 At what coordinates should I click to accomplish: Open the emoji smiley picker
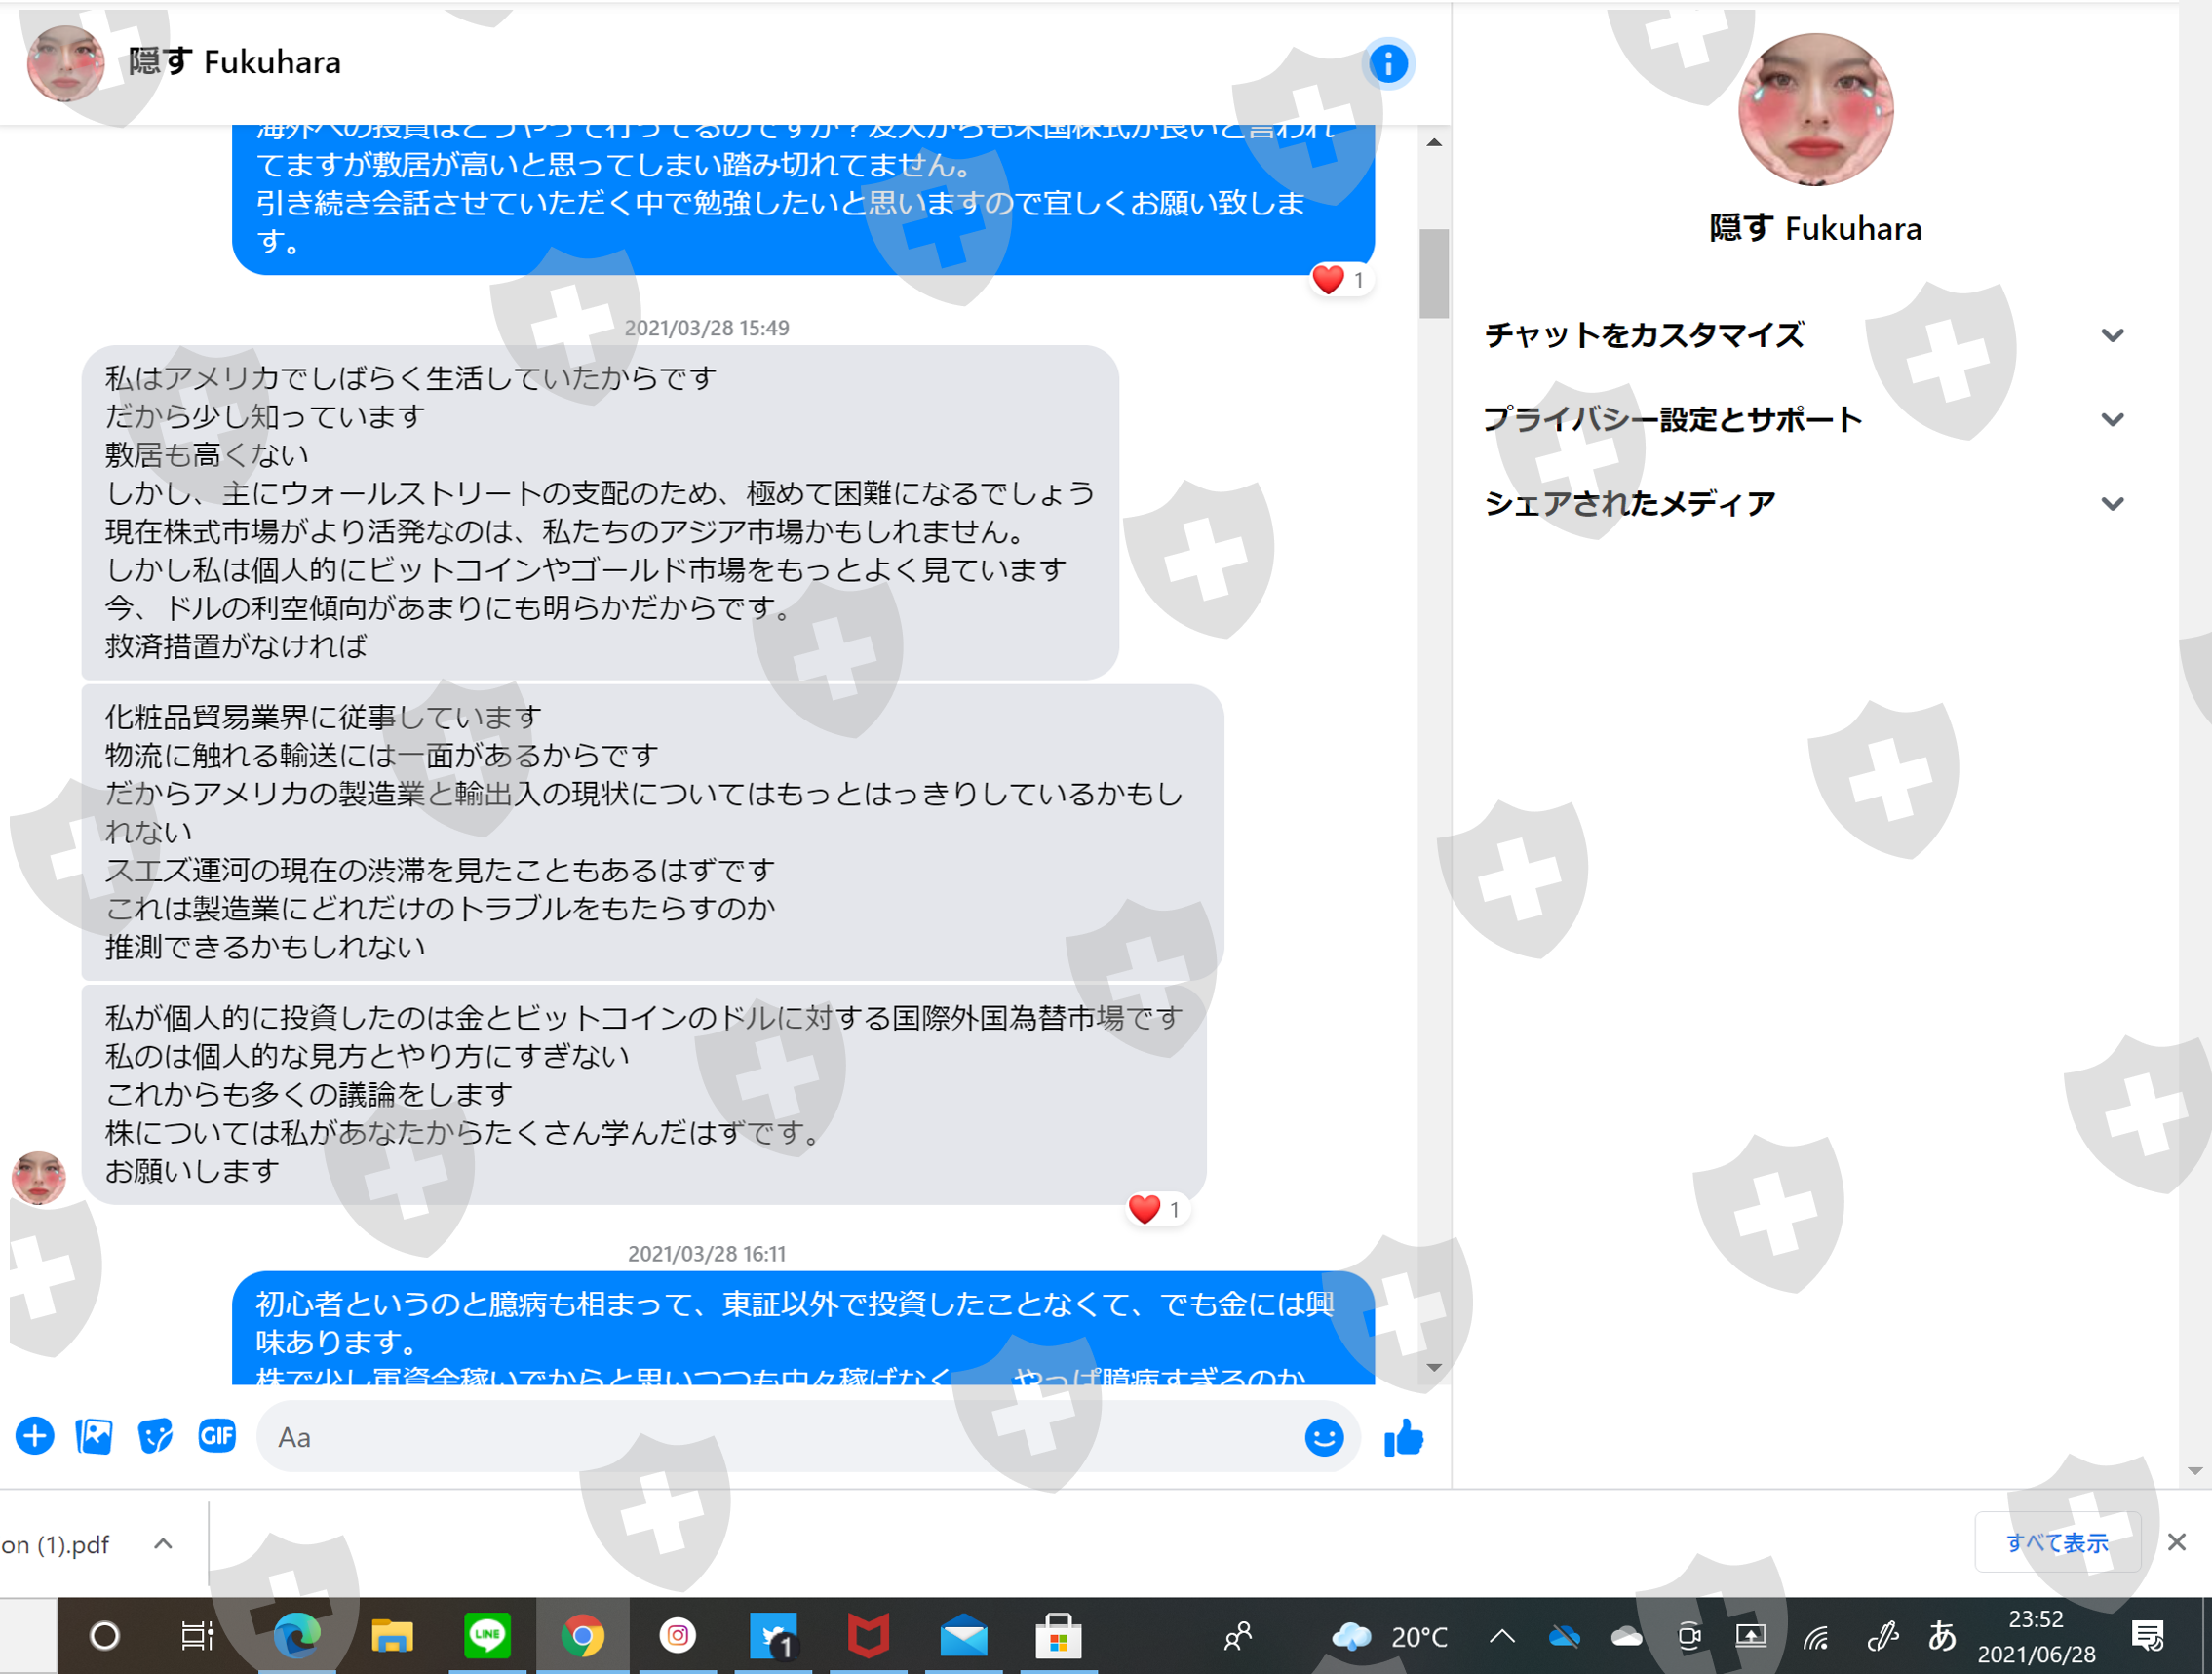(1323, 1438)
